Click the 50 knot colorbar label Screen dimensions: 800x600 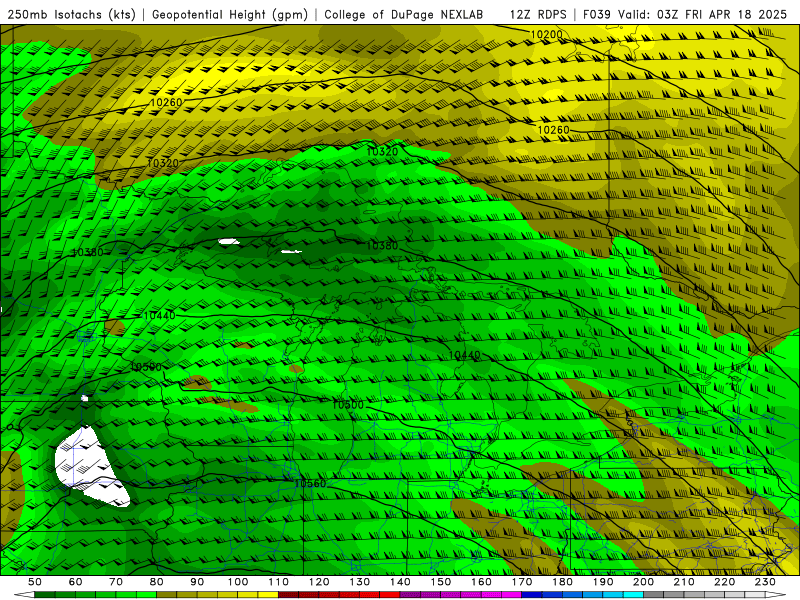pos(34,582)
